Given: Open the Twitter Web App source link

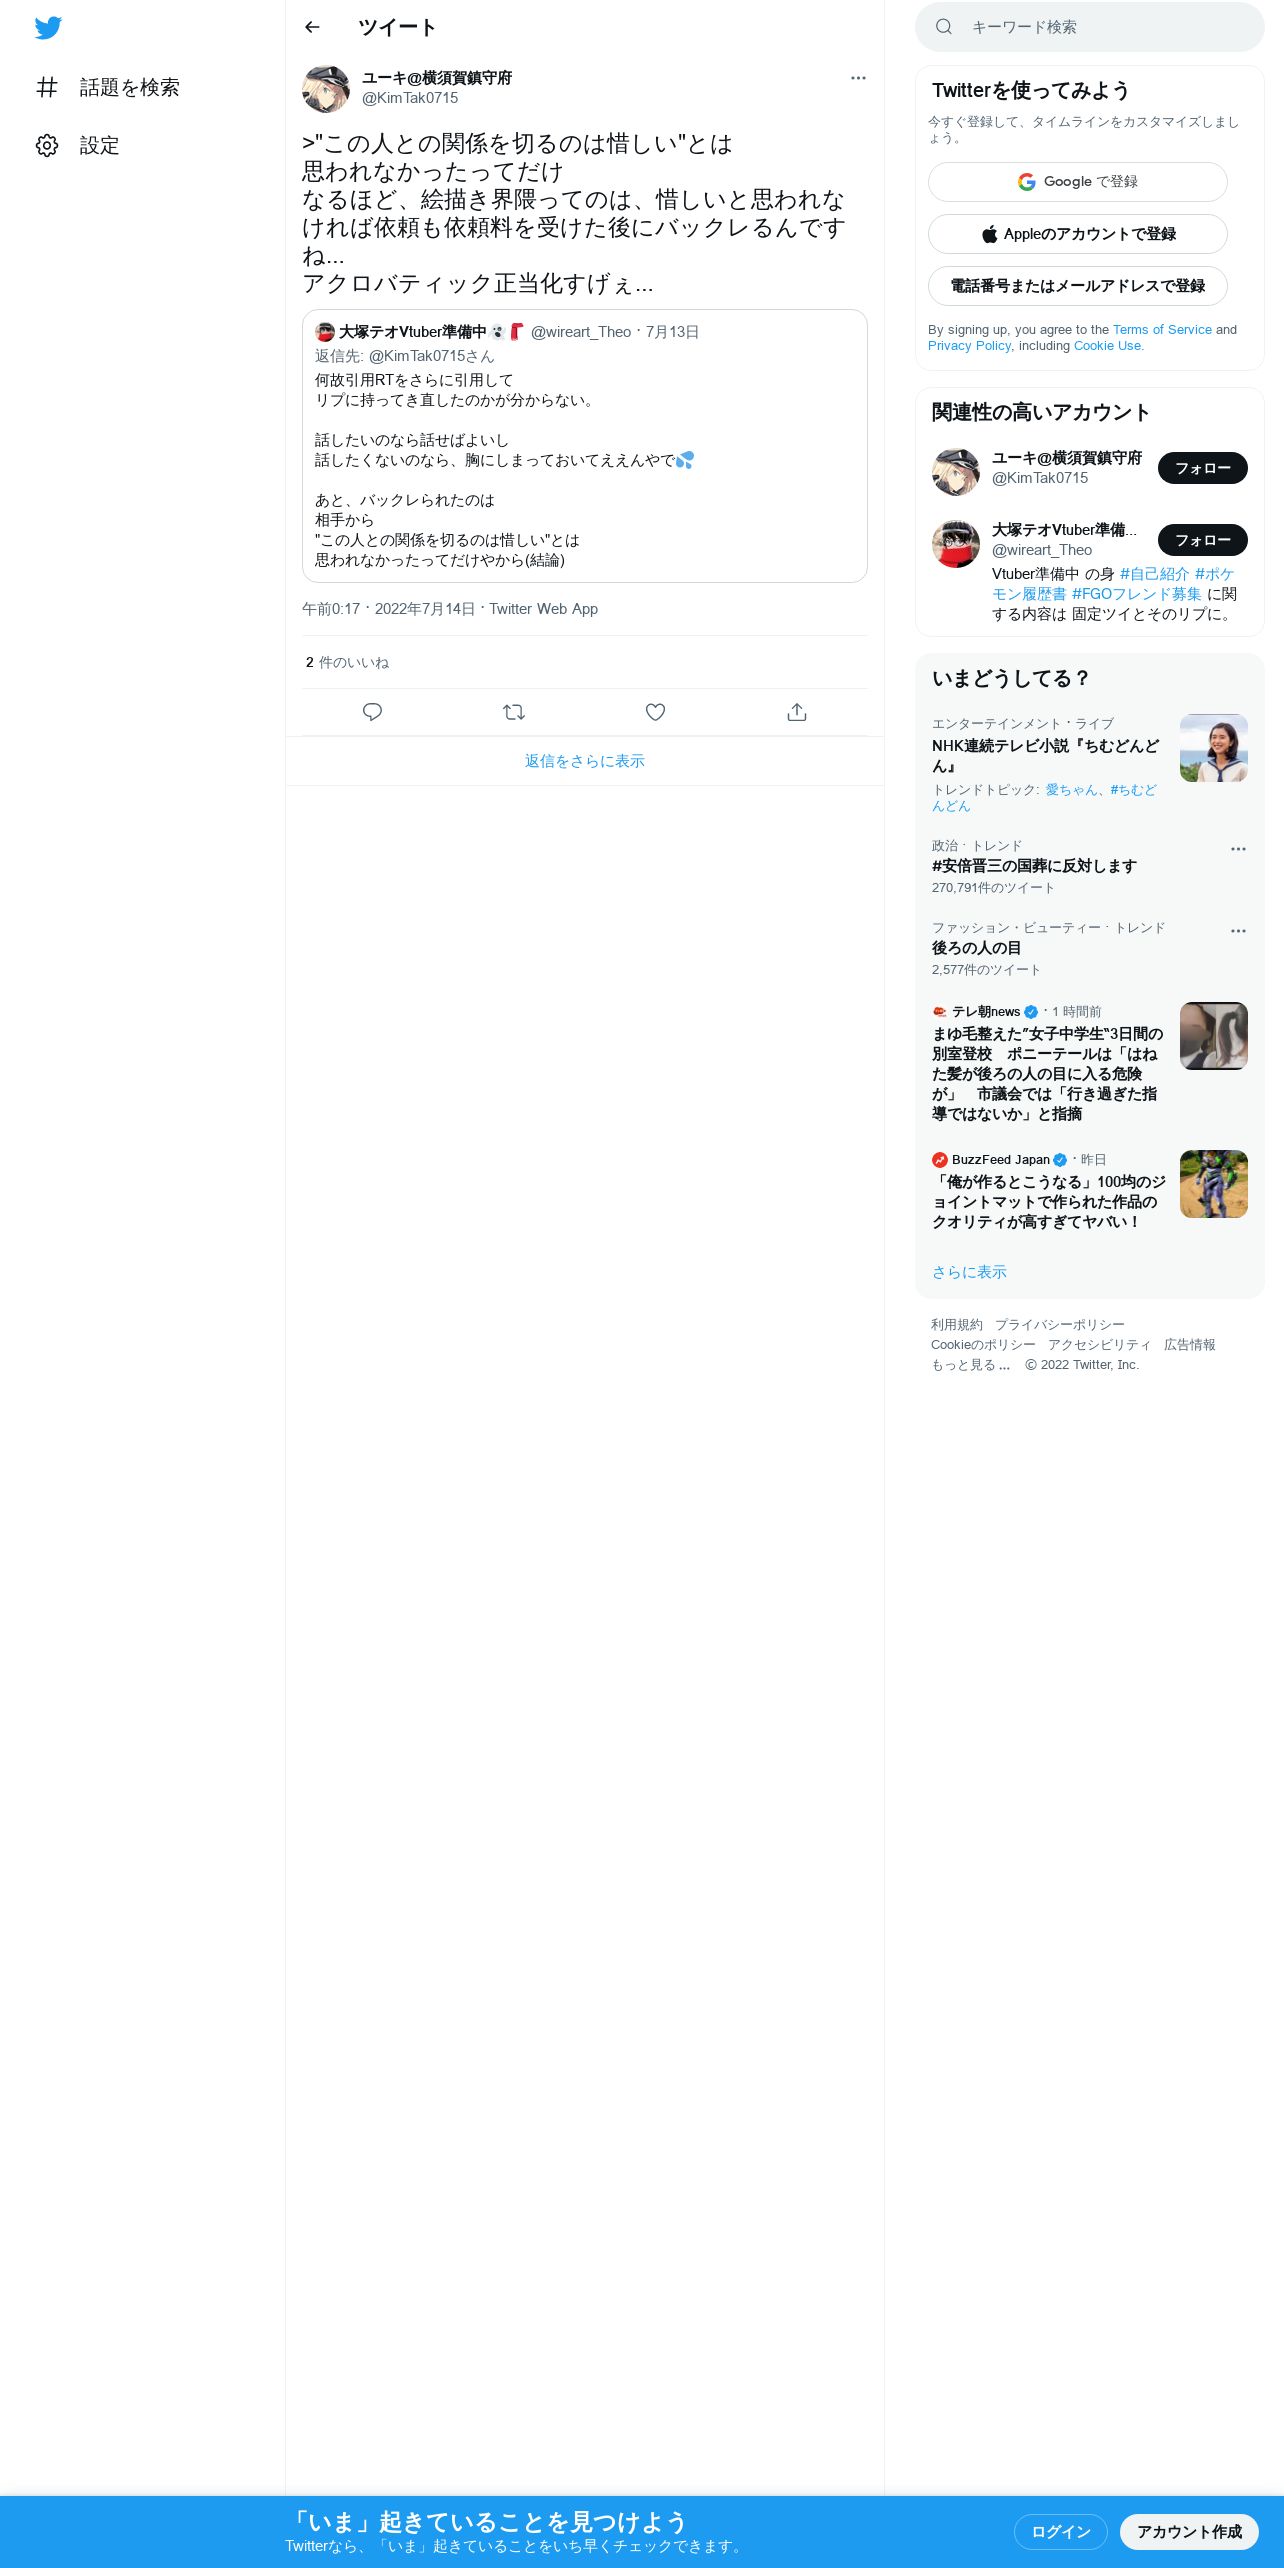Looking at the screenshot, I should 543,609.
